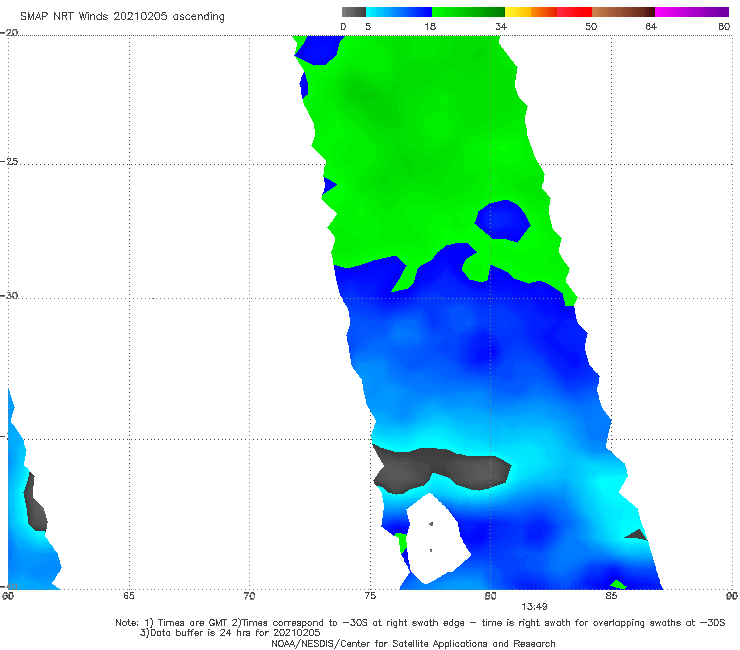This screenshot has width=740, height=650.
Task: Click the blue 5-18 segment of the color bar
Action: tap(399, 12)
